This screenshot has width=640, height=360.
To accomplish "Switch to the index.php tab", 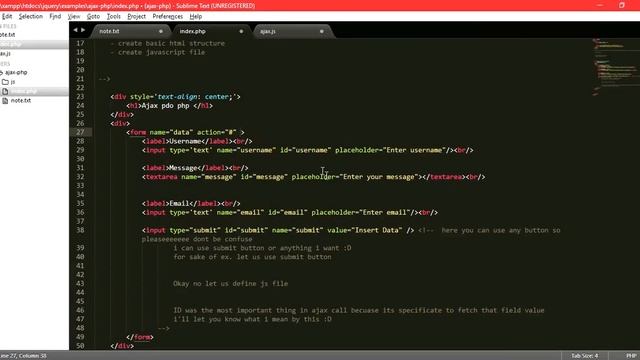I will point(210,31).
